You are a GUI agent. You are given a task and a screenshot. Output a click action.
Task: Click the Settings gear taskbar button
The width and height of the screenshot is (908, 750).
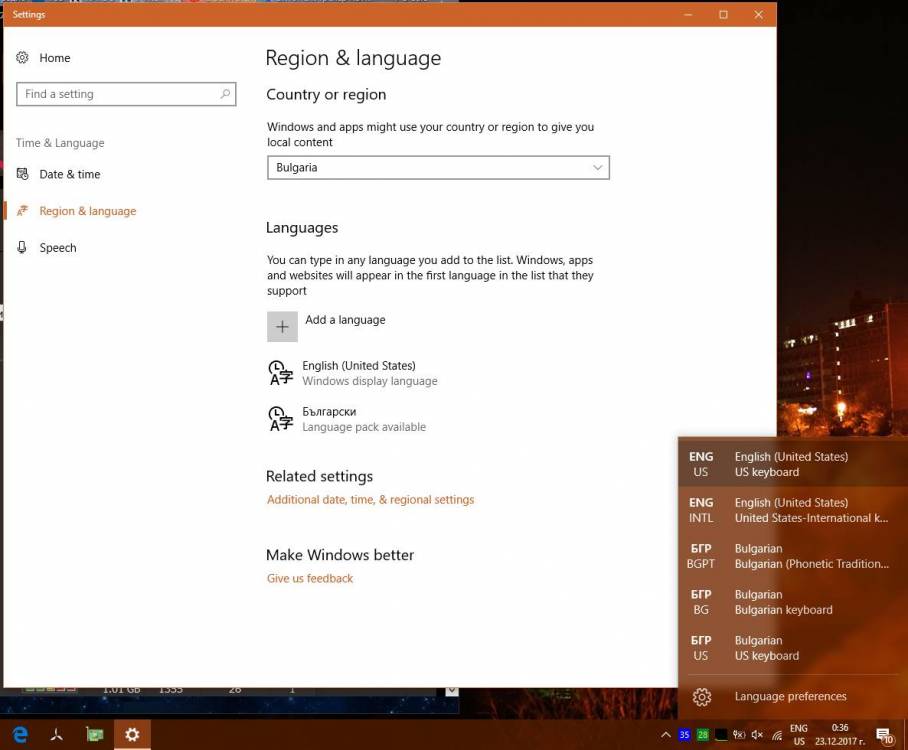pos(132,734)
